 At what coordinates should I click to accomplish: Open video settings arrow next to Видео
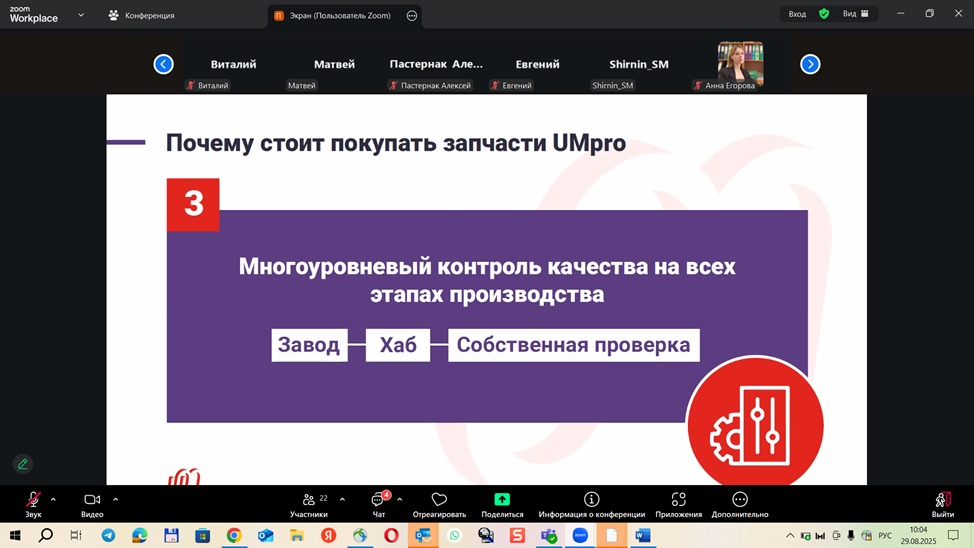115,499
